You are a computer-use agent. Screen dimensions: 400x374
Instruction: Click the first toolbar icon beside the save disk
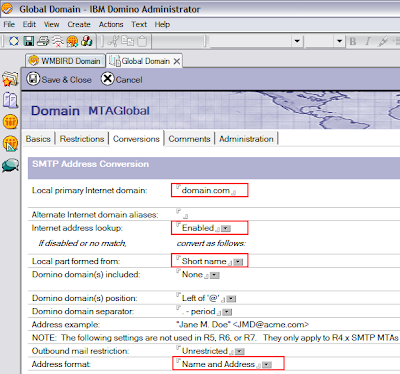tap(14, 41)
